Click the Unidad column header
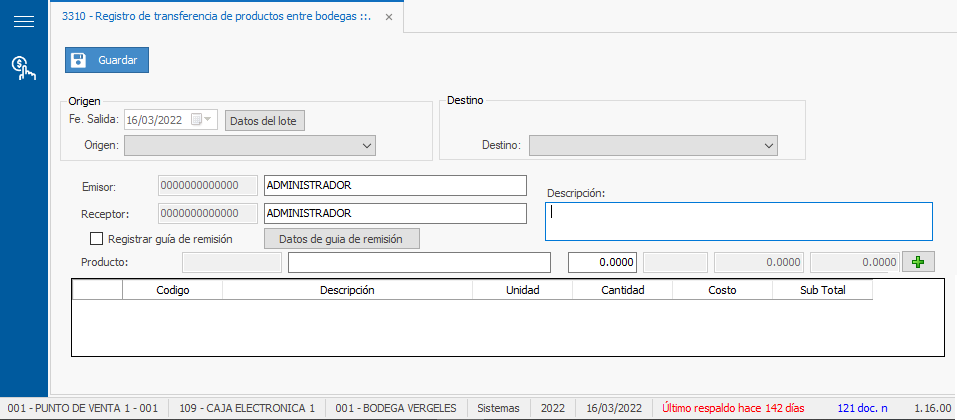 (x=522, y=290)
